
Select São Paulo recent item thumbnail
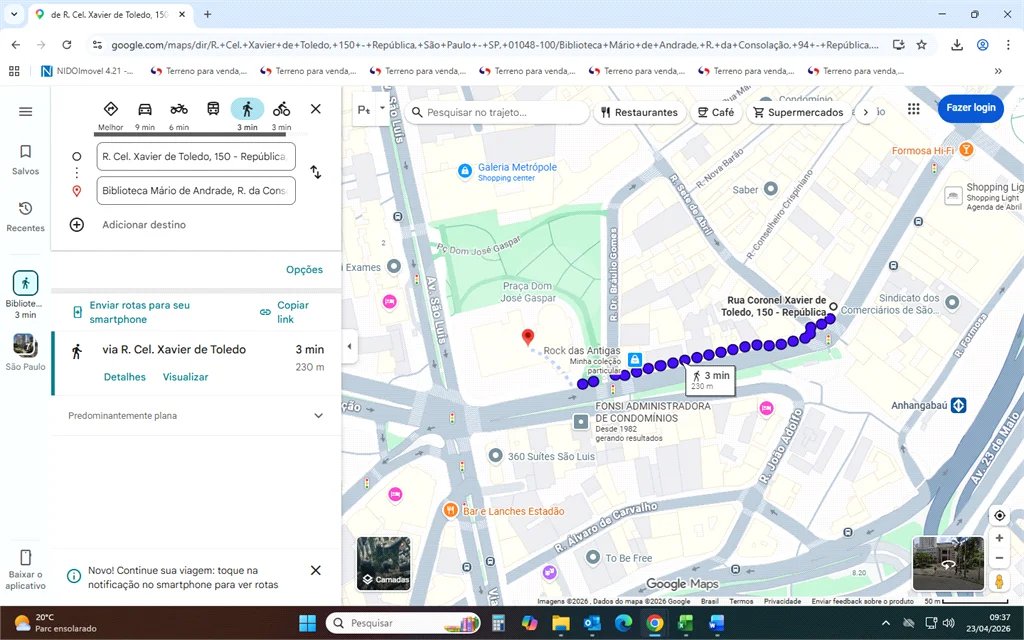click(x=25, y=345)
